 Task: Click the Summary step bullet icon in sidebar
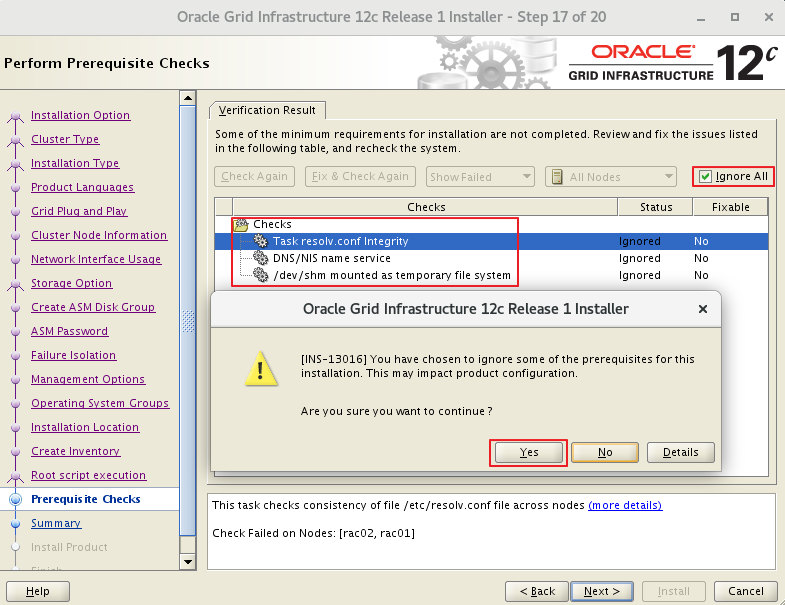[15, 523]
